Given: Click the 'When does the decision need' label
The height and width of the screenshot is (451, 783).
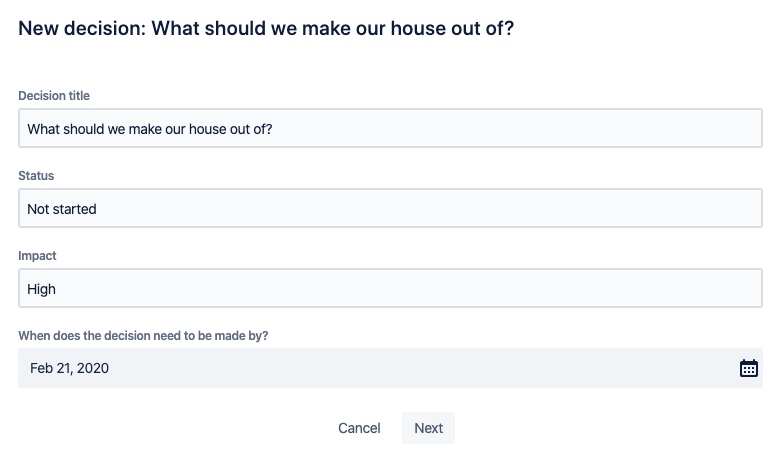Looking at the screenshot, I should (x=143, y=336).
